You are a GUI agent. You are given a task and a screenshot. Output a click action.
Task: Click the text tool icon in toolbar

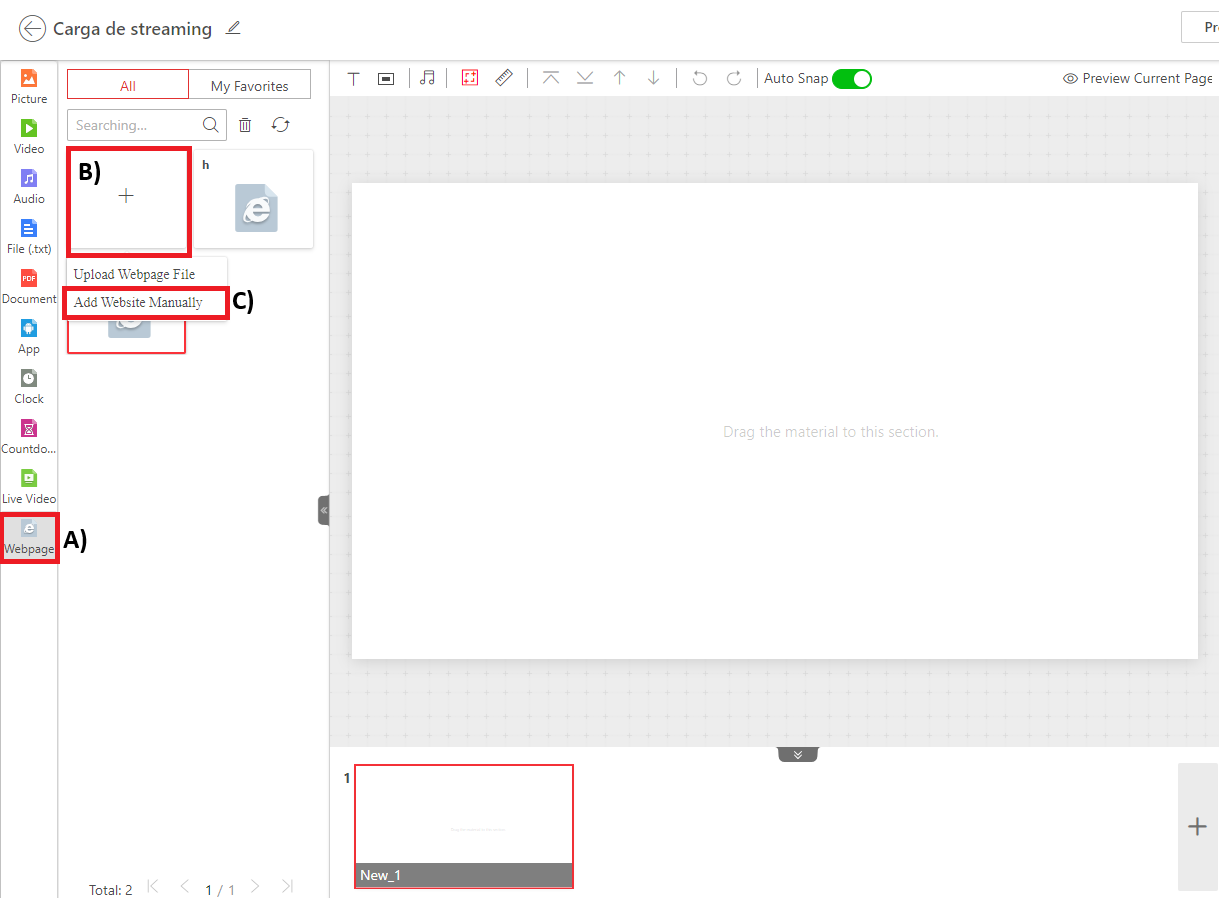coord(353,78)
